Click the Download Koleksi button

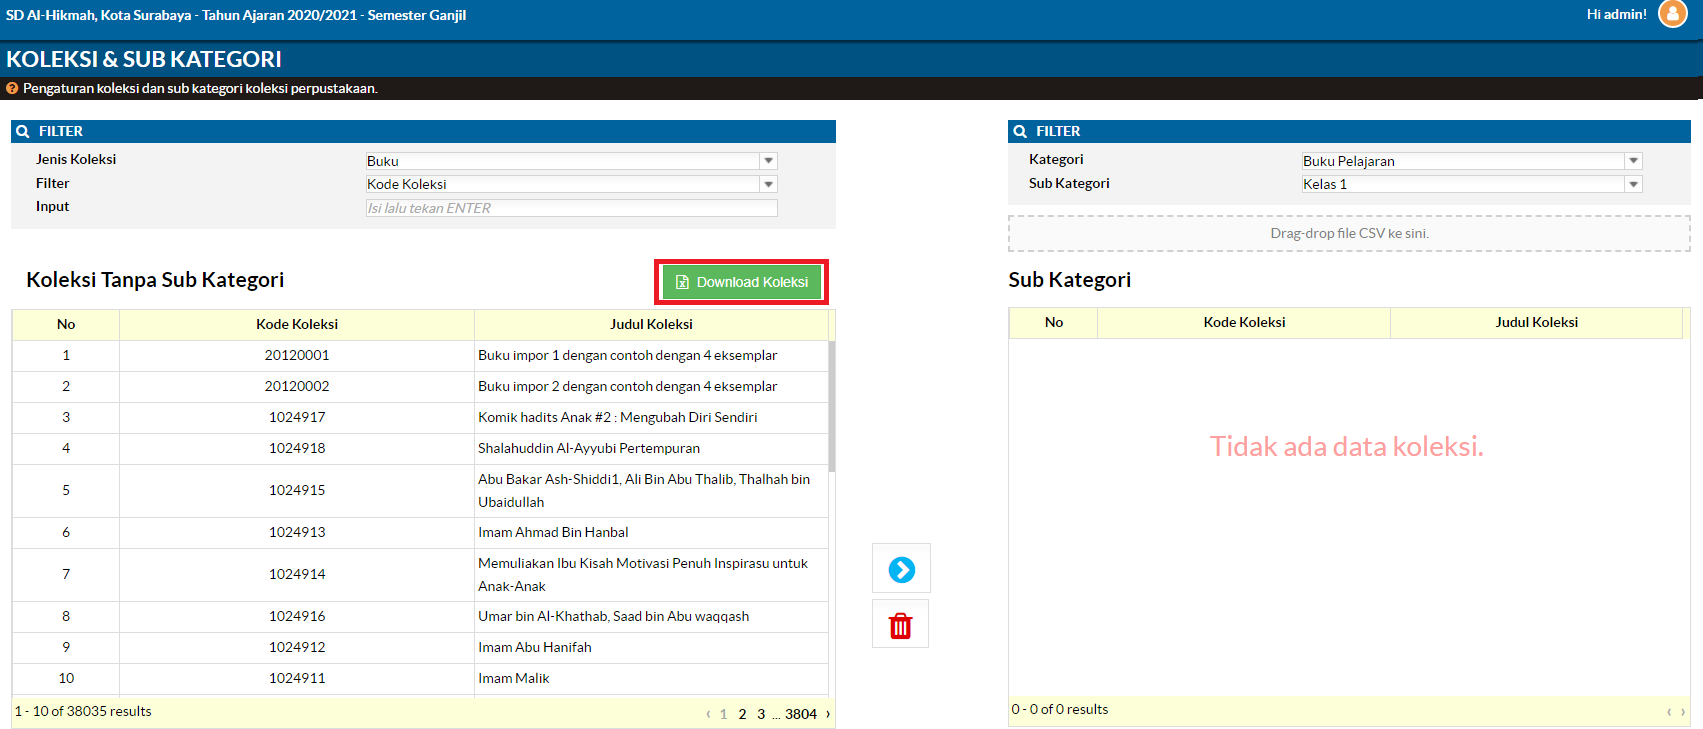click(741, 282)
